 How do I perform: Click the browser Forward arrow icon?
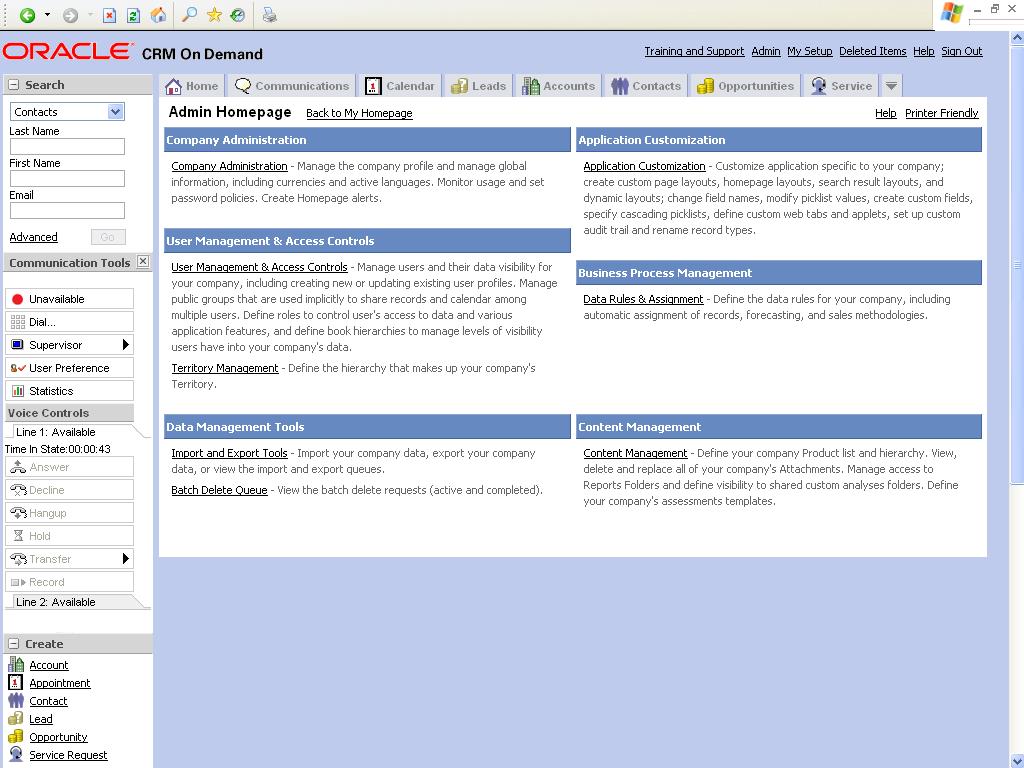click(x=71, y=15)
